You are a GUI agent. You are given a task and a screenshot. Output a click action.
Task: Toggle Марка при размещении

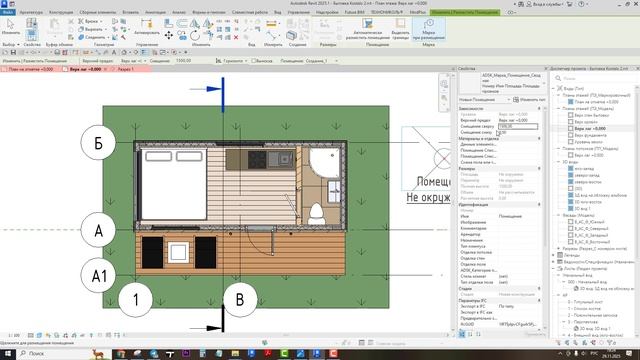click(429, 29)
